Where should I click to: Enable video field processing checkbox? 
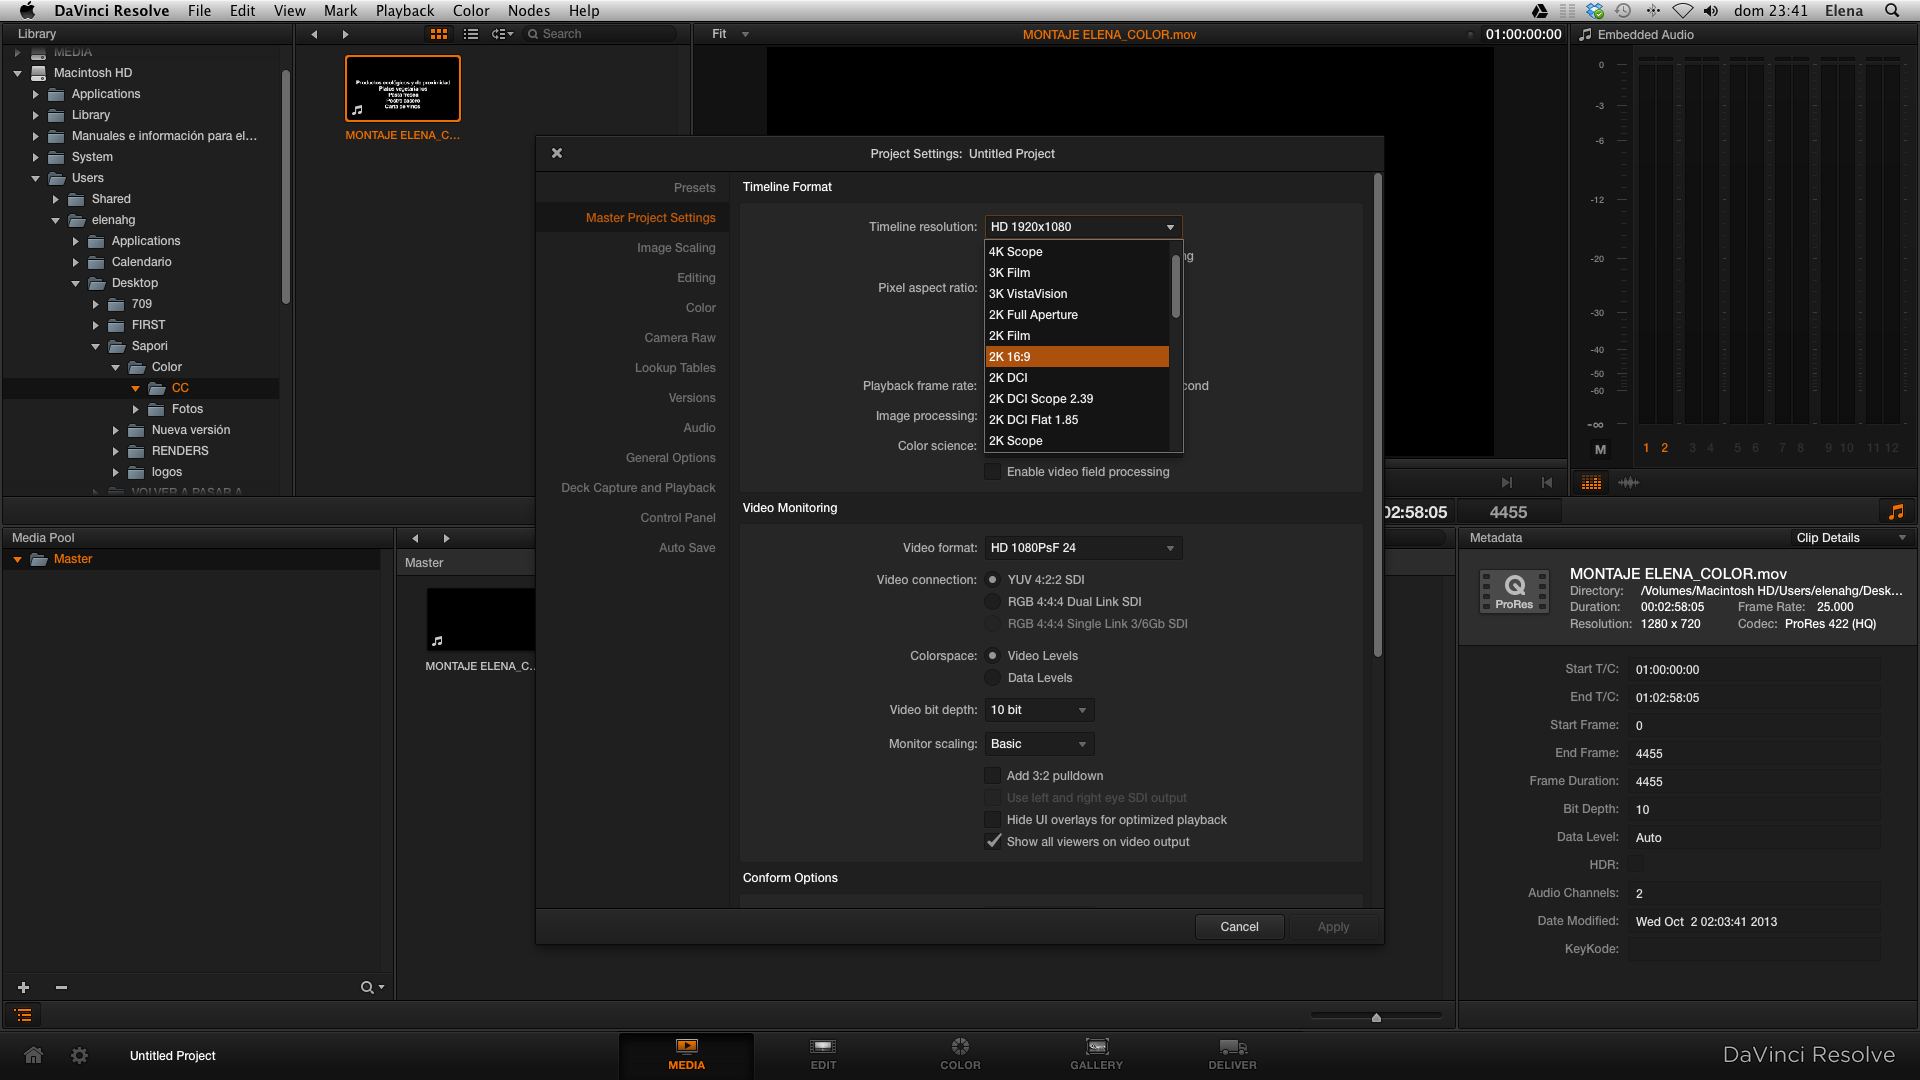coord(993,472)
